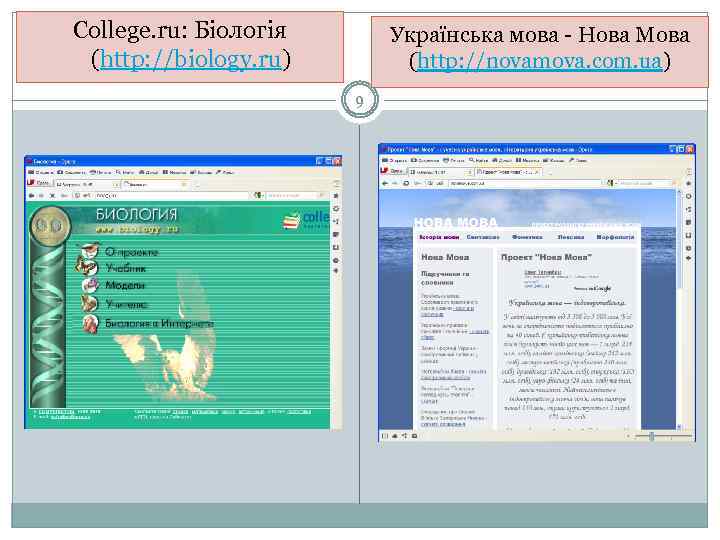This screenshot has height=540, width=720.
Task: Click the open toolbar item in Biology browser
Action: [41, 172]
